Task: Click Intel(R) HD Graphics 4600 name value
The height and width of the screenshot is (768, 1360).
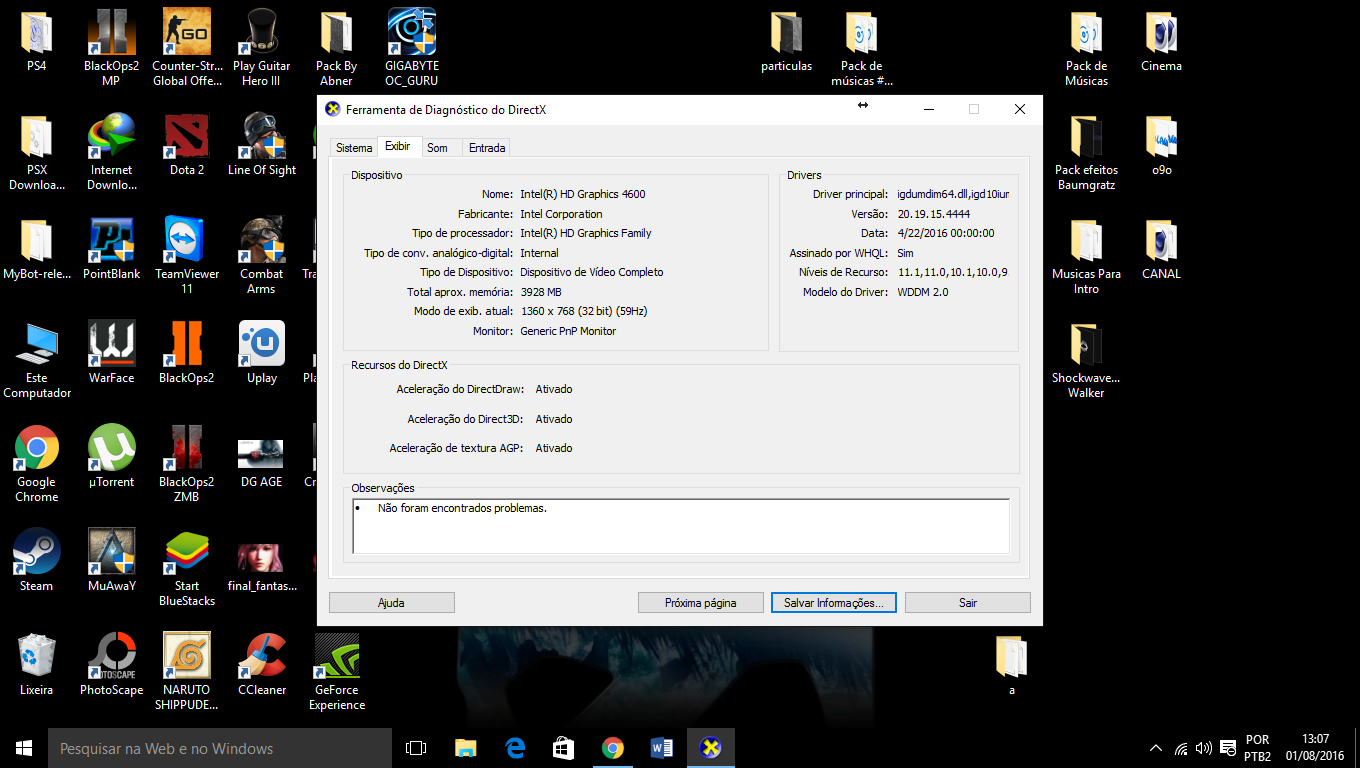Action: [x=583, y=194]
